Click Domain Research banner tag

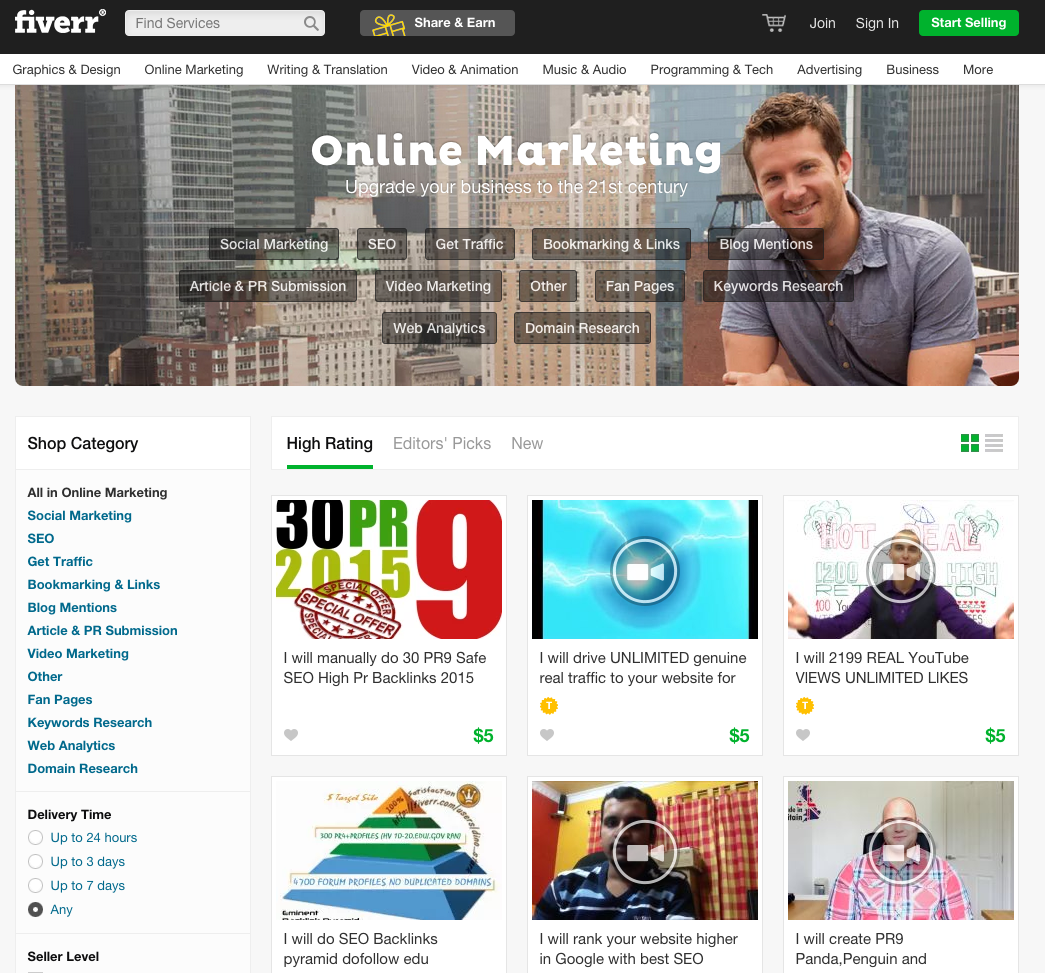click(x=582, y=328)
